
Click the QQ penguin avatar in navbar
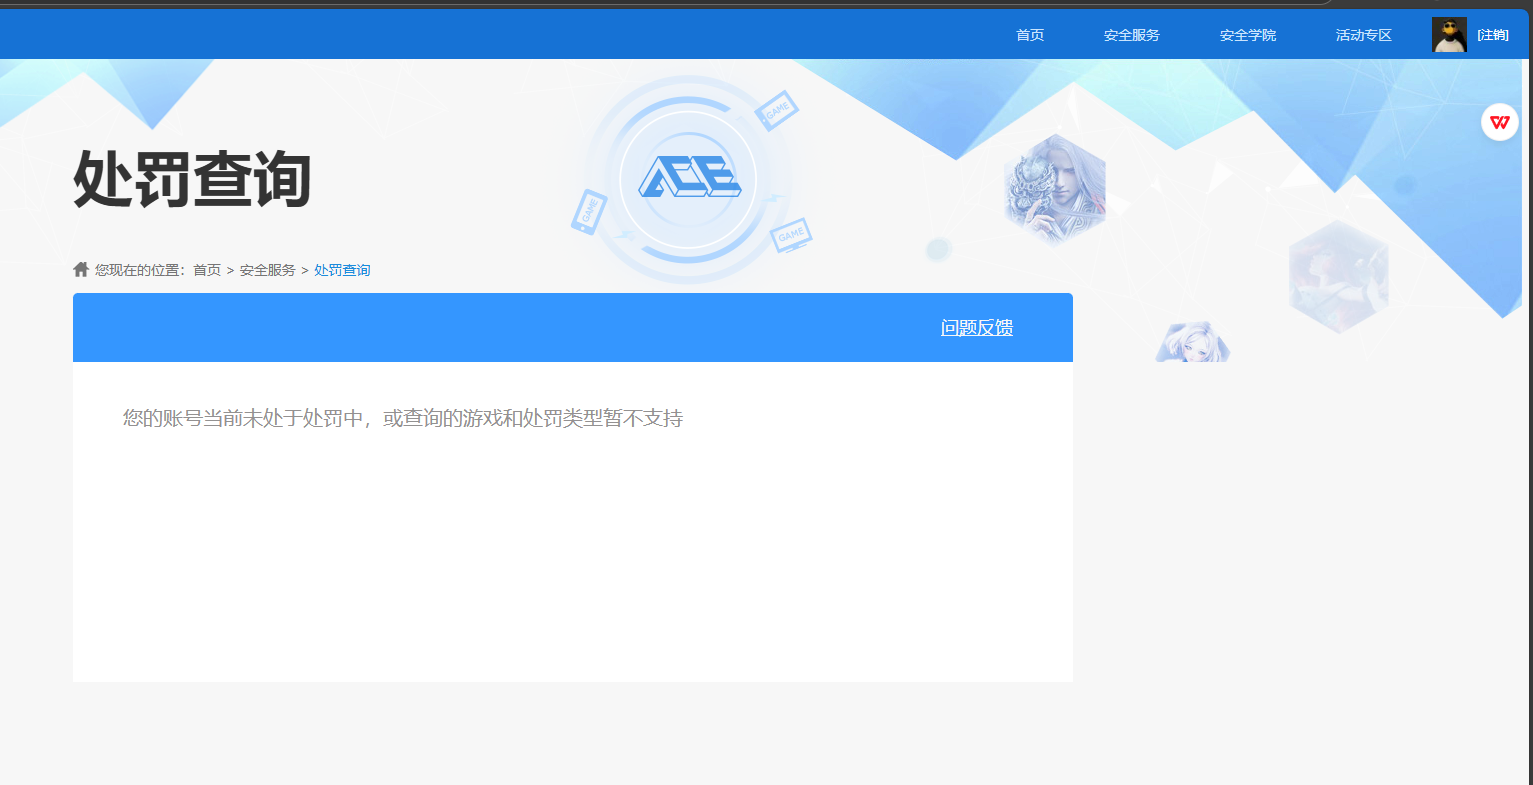(1448, 34)
